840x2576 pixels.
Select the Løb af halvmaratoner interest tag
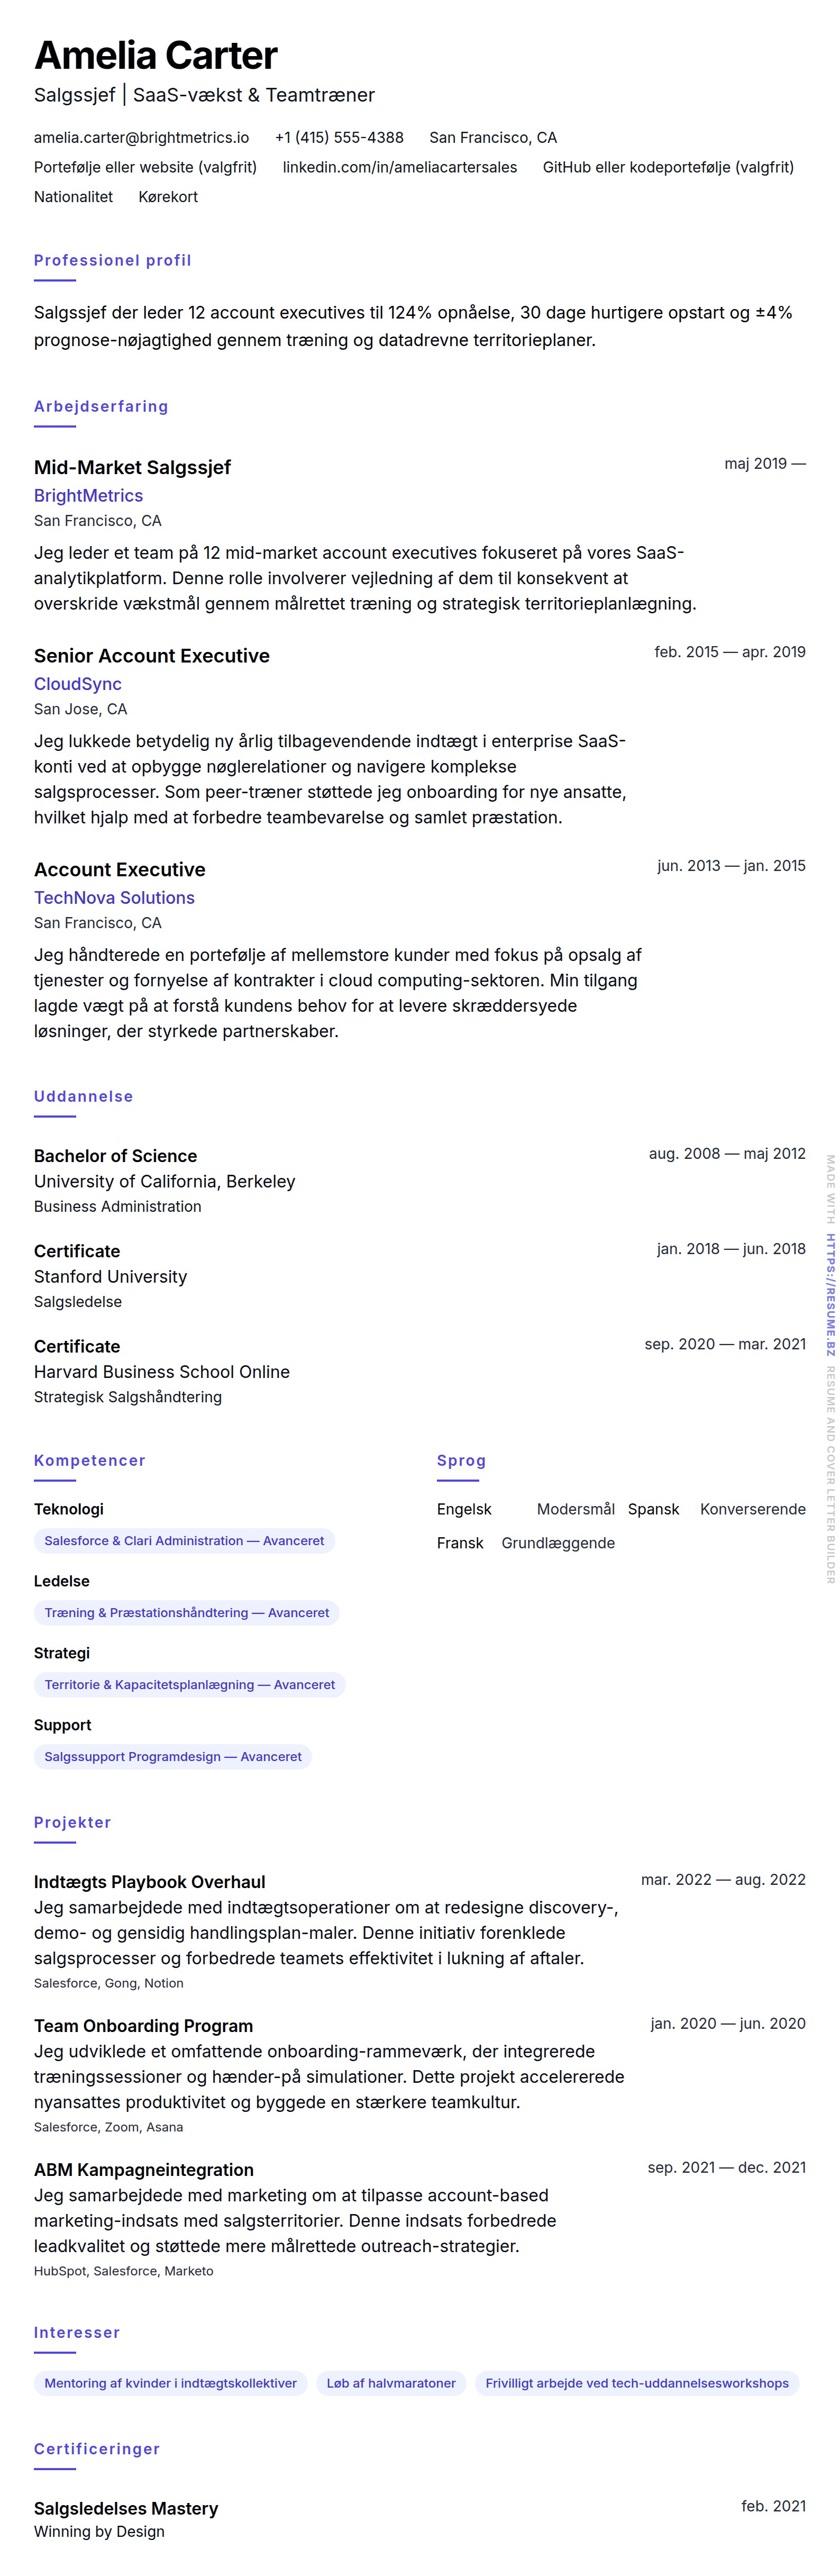(x=391, y=2383)
